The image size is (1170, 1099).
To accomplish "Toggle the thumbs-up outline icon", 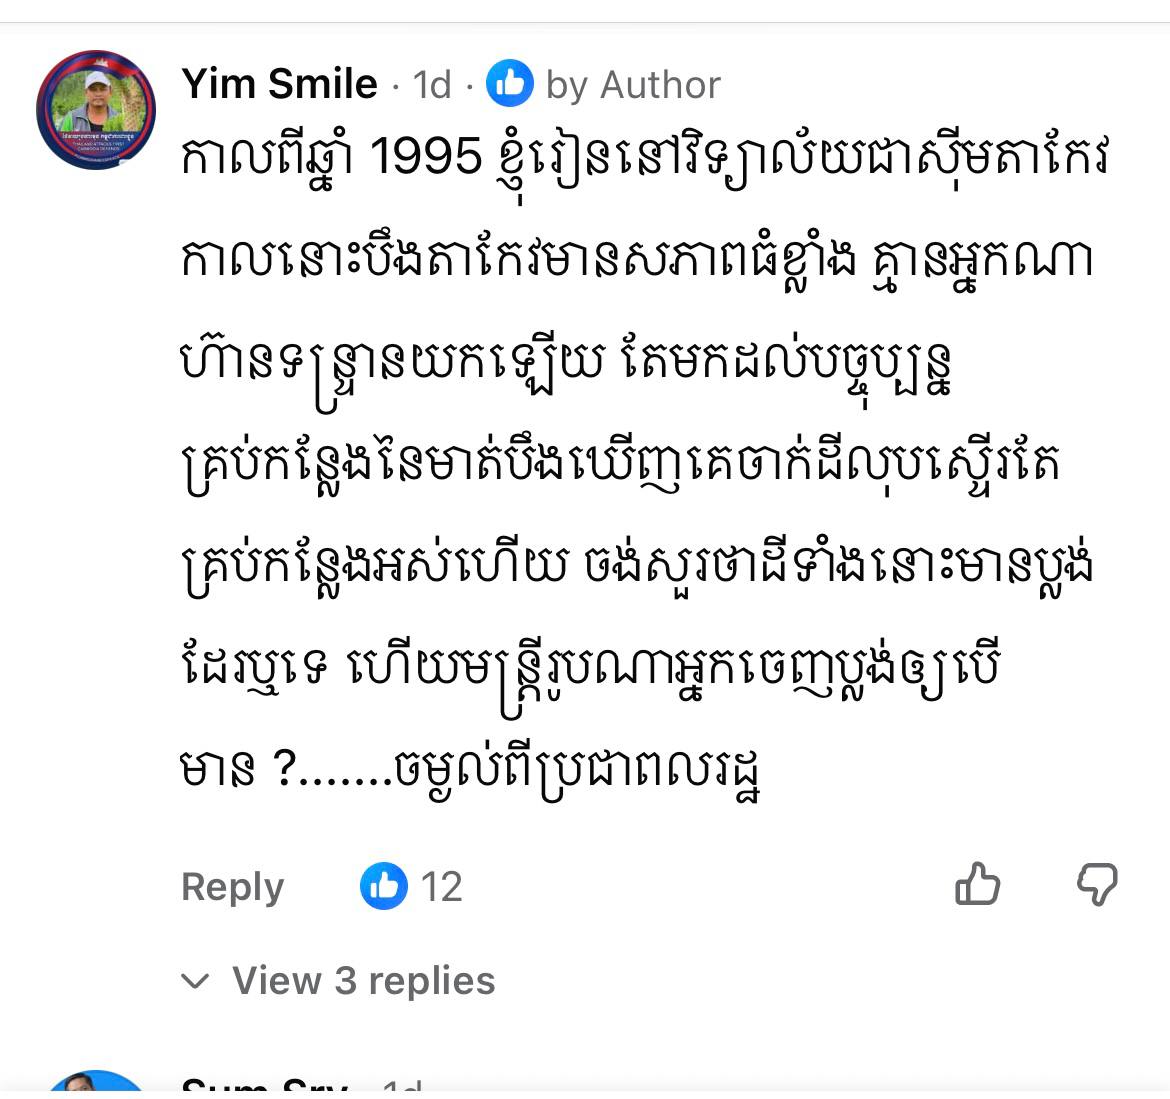I will point(977,884).
